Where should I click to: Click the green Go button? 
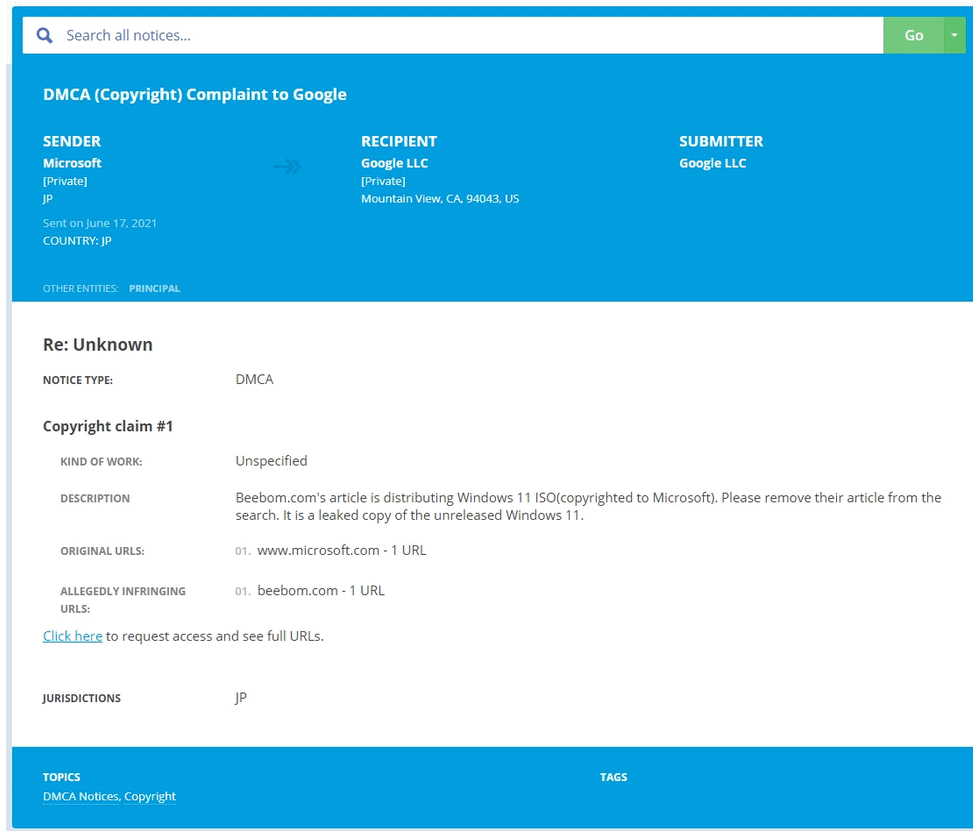pos(913,35)
